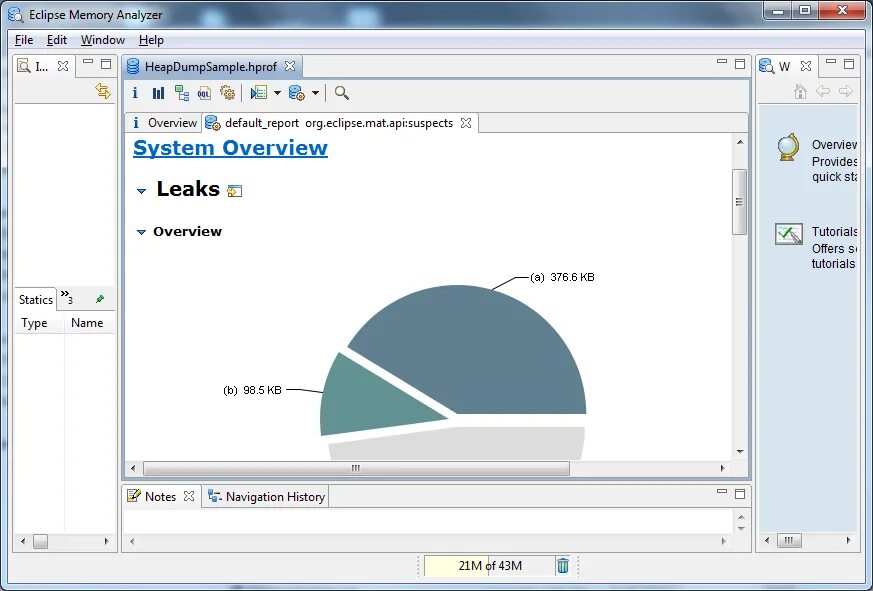Close the HeapDumpSample.hprof editor tab
Viewport: 873px width, 591px height.
click(x=290, y=66)
